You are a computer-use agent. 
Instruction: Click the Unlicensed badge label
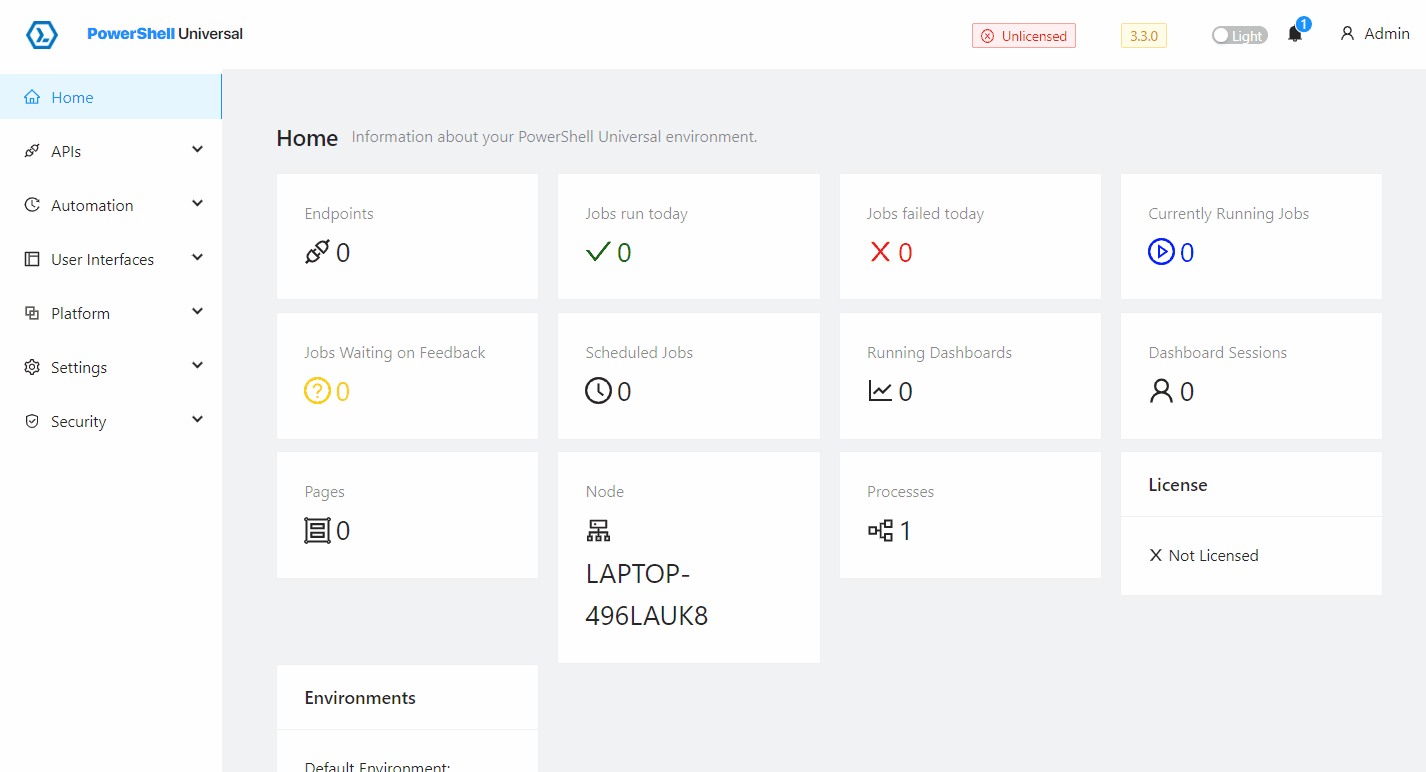pos(1024,36)
